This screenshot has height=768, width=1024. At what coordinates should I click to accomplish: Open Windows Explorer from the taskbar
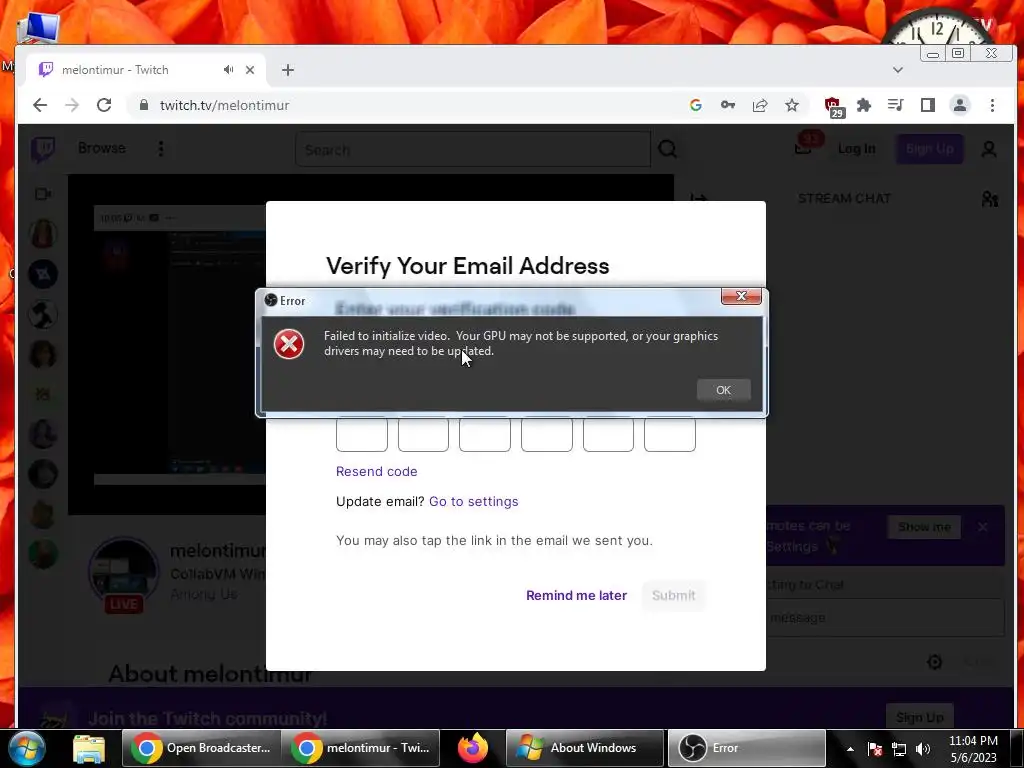pos(89,748)
